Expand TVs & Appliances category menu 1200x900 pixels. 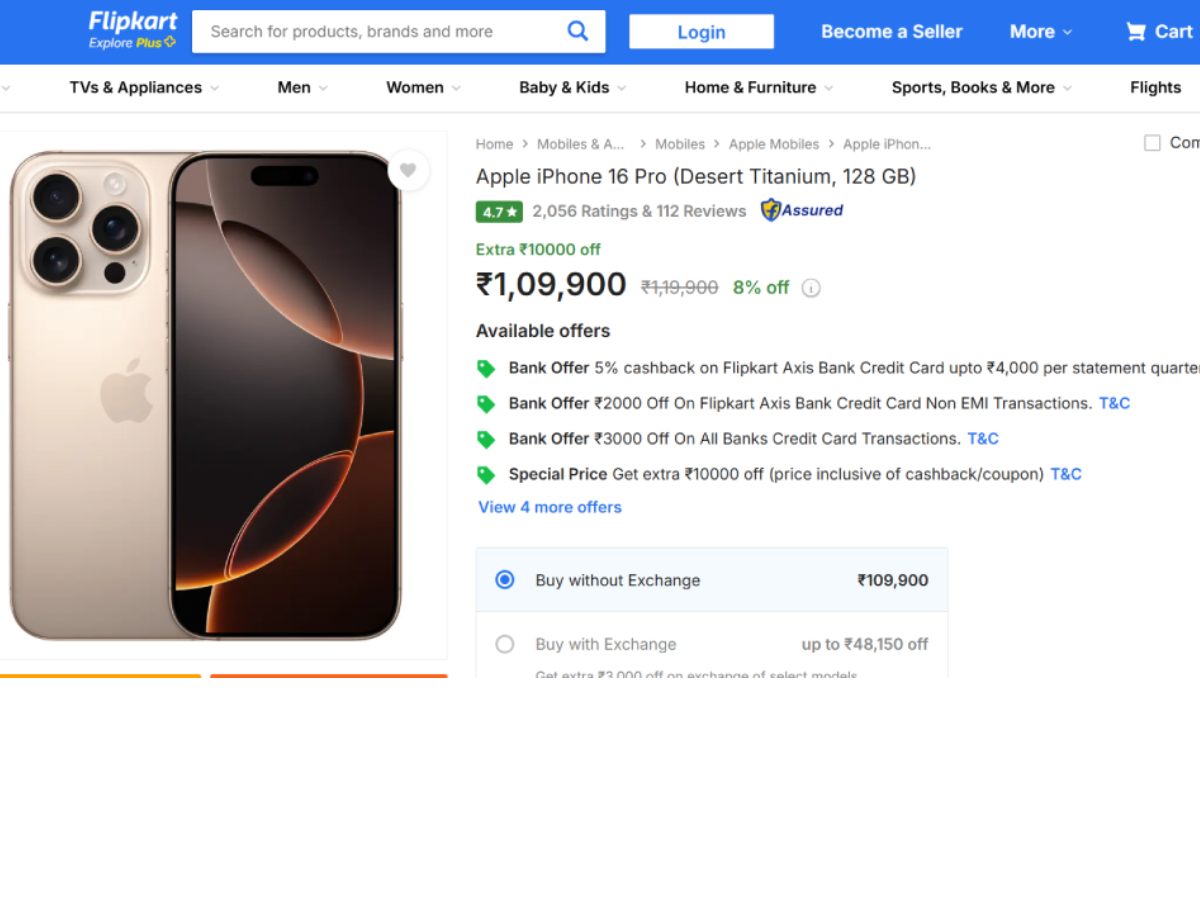point(144,88)
